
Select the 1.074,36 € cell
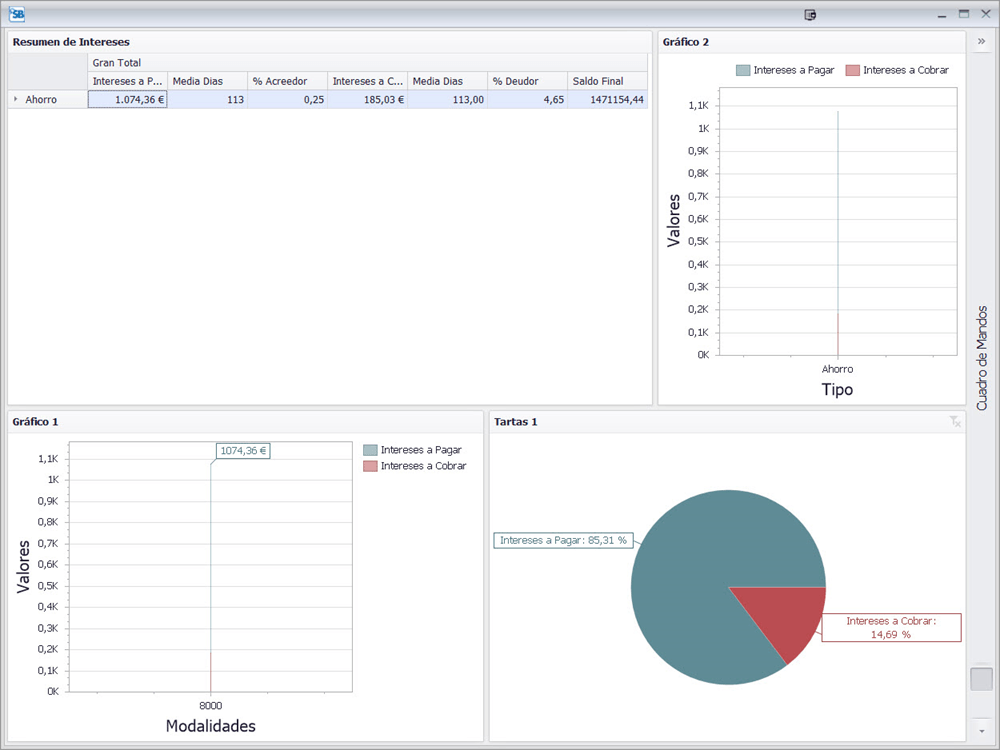(127, 99)
